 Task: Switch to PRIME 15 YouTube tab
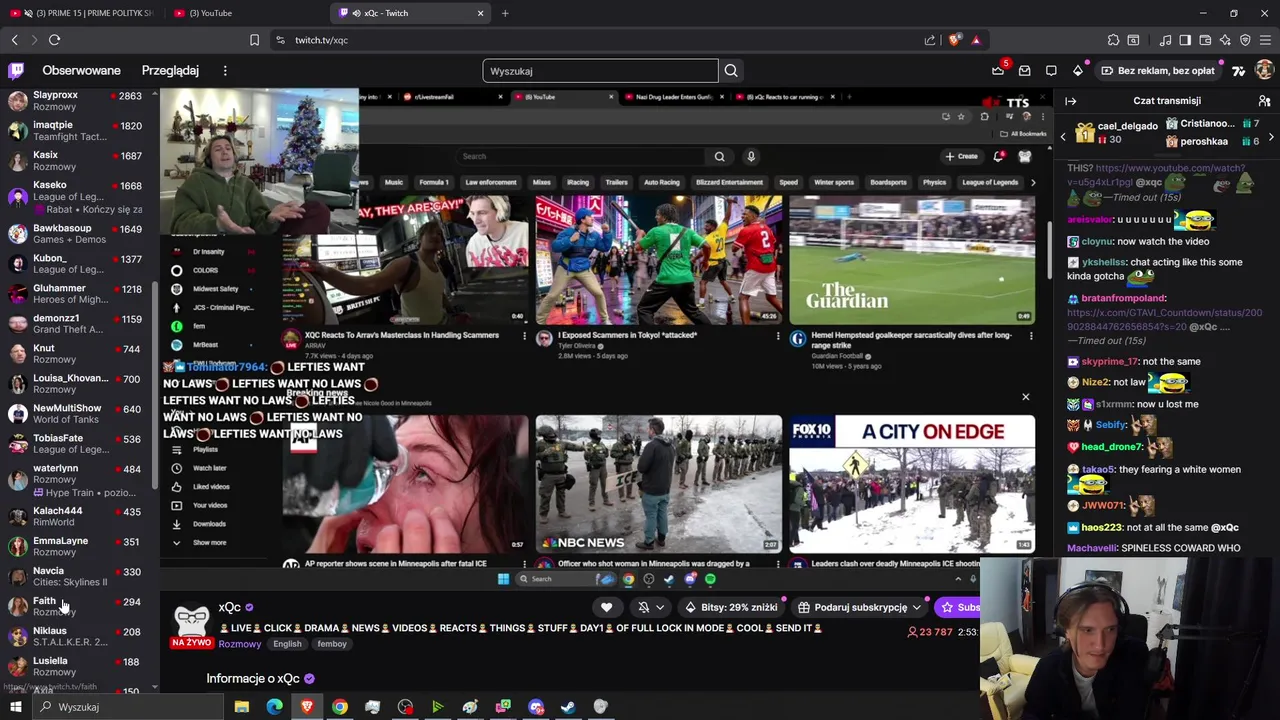(84, 13)
